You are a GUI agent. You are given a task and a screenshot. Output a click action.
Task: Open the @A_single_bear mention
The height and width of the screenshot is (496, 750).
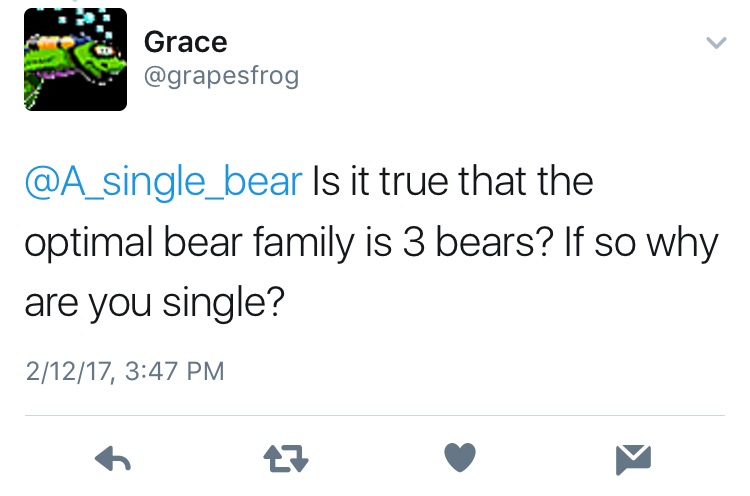[x=162, y=183]
